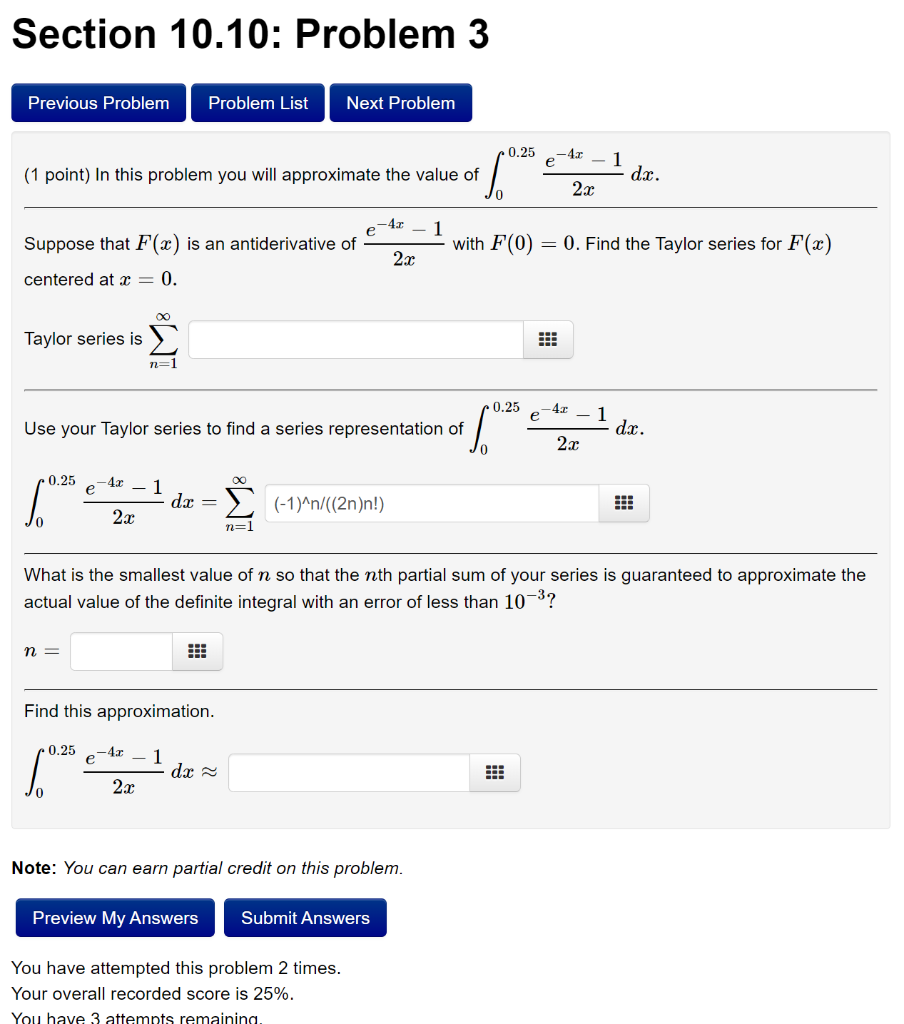Select the field containing (-1)^n/((2n)n!)
The height and width of the screenshot is (1024, 904).
point(430,502)
